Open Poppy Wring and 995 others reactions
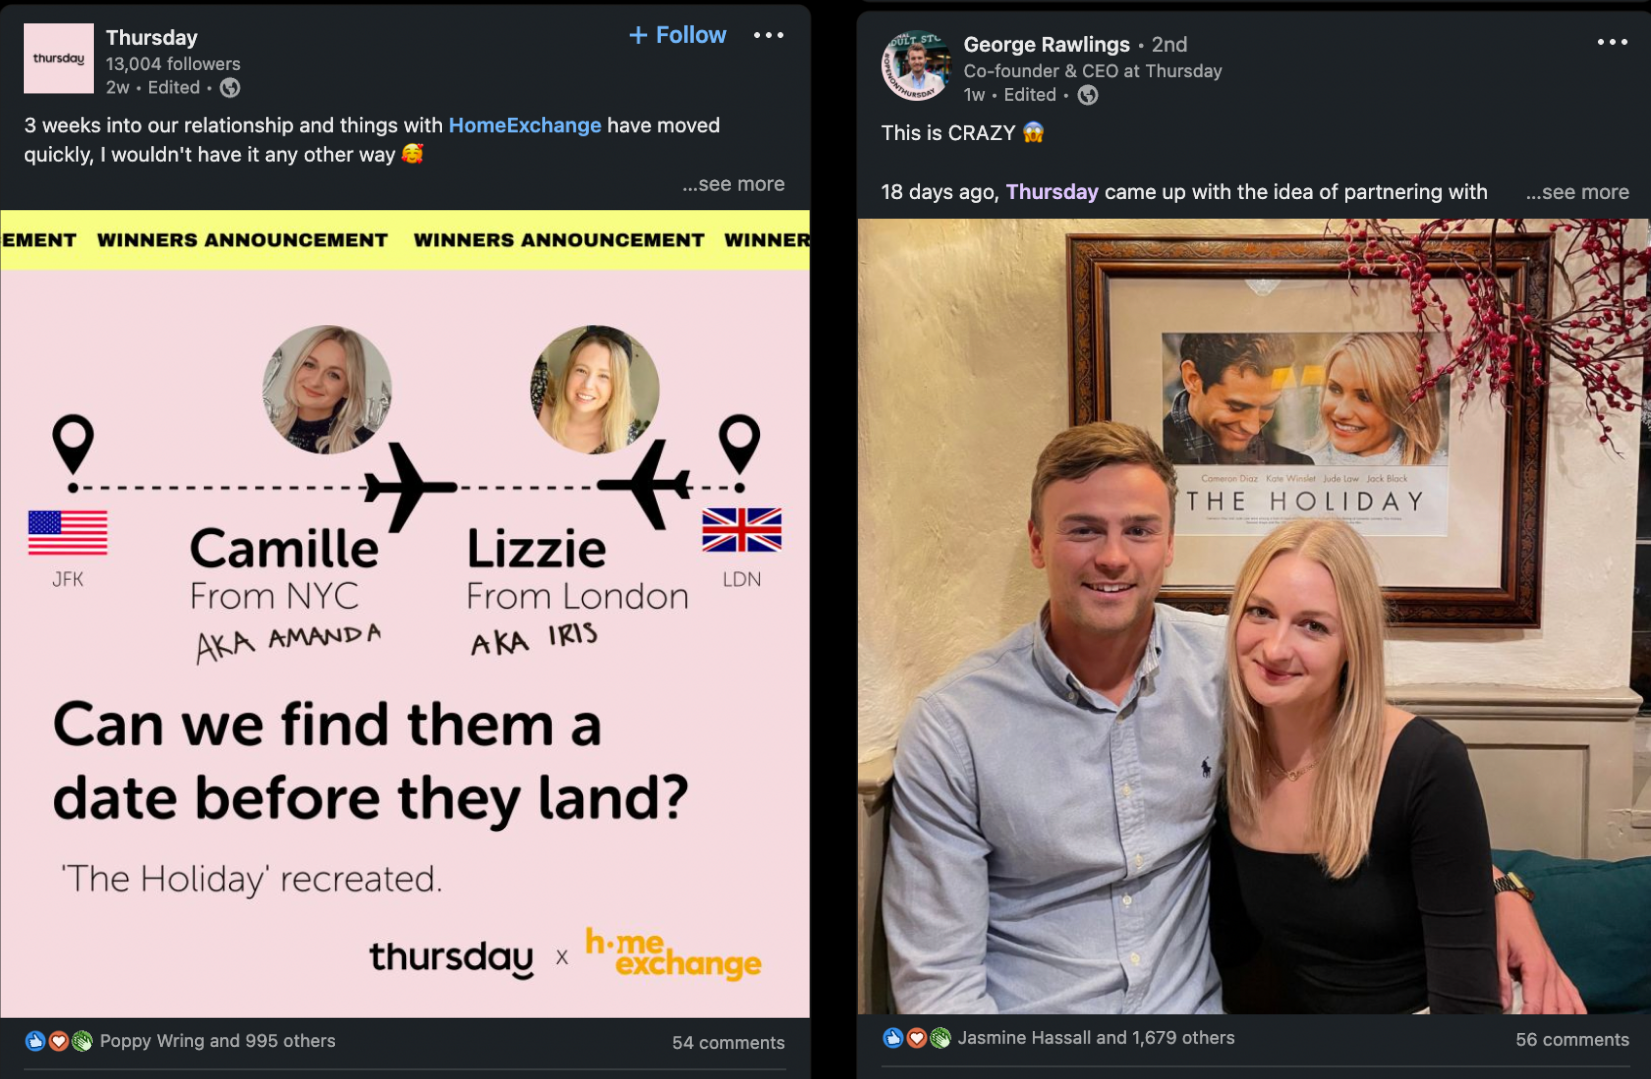 coord(217,1041)
